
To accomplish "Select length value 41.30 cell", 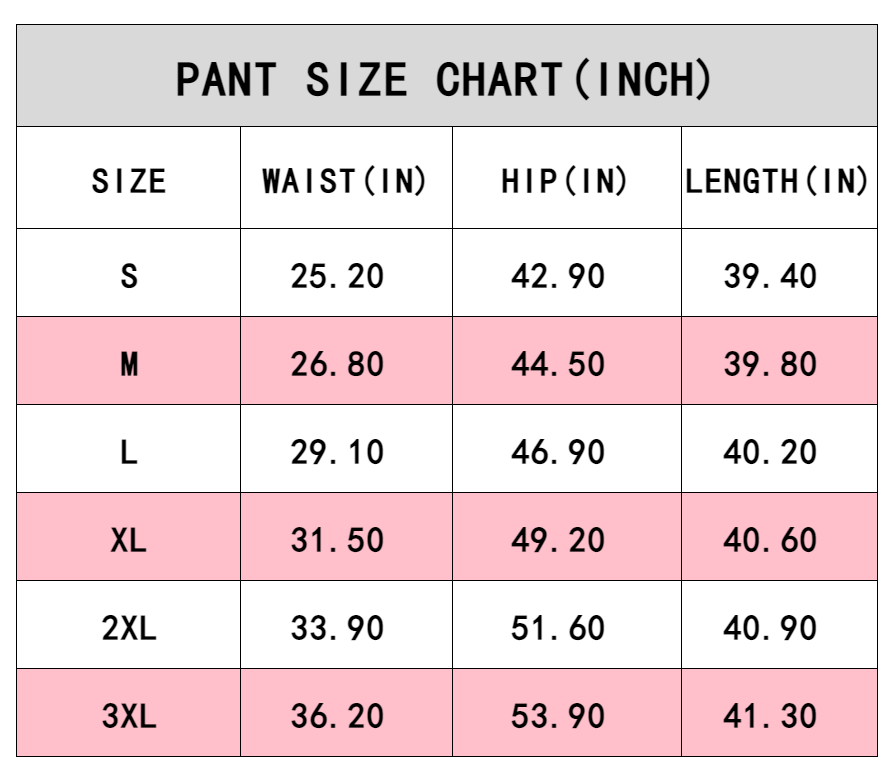I will click(x=770, y=716).
